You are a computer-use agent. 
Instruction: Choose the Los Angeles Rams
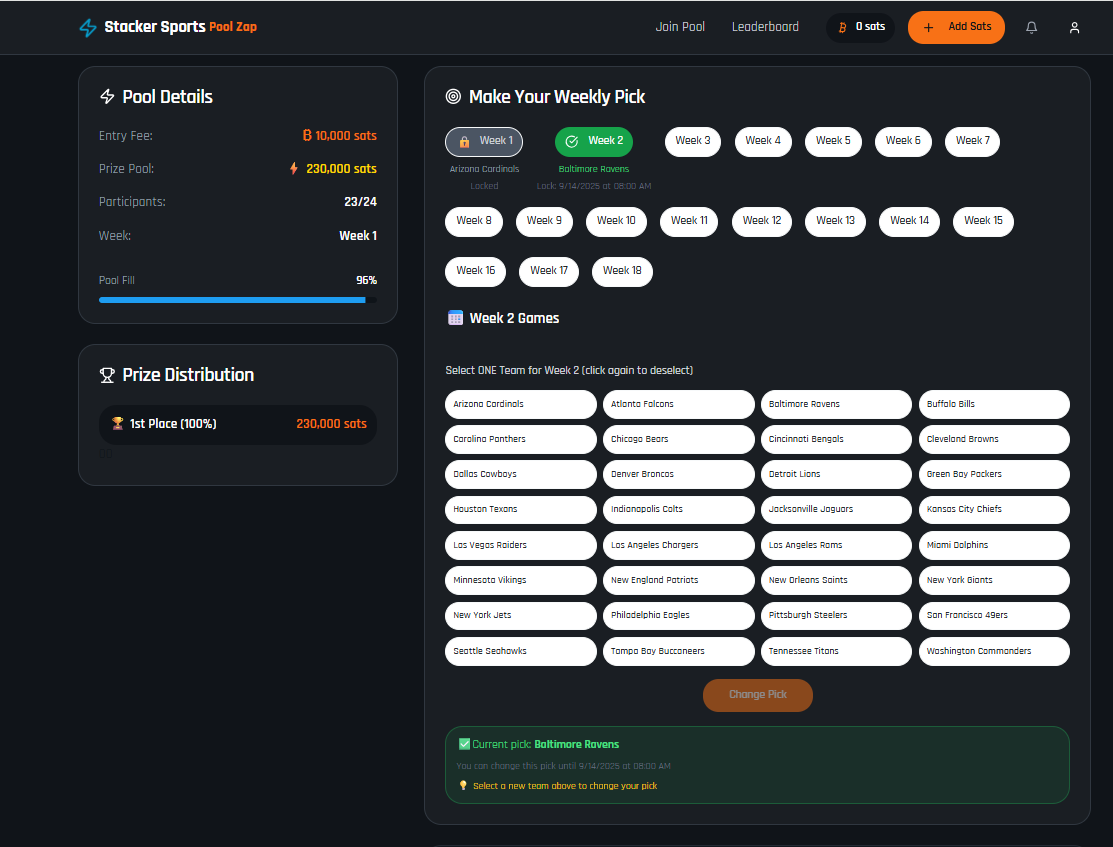pyautogui.click(x=836, y=545)
